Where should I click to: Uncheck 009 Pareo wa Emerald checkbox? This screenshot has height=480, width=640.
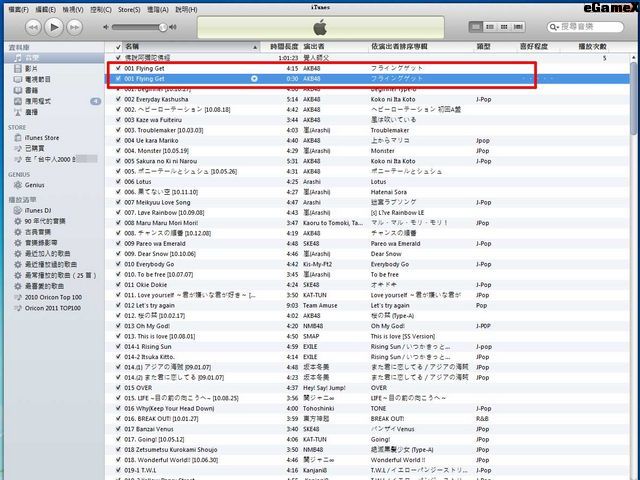click(x=118, y=244)
